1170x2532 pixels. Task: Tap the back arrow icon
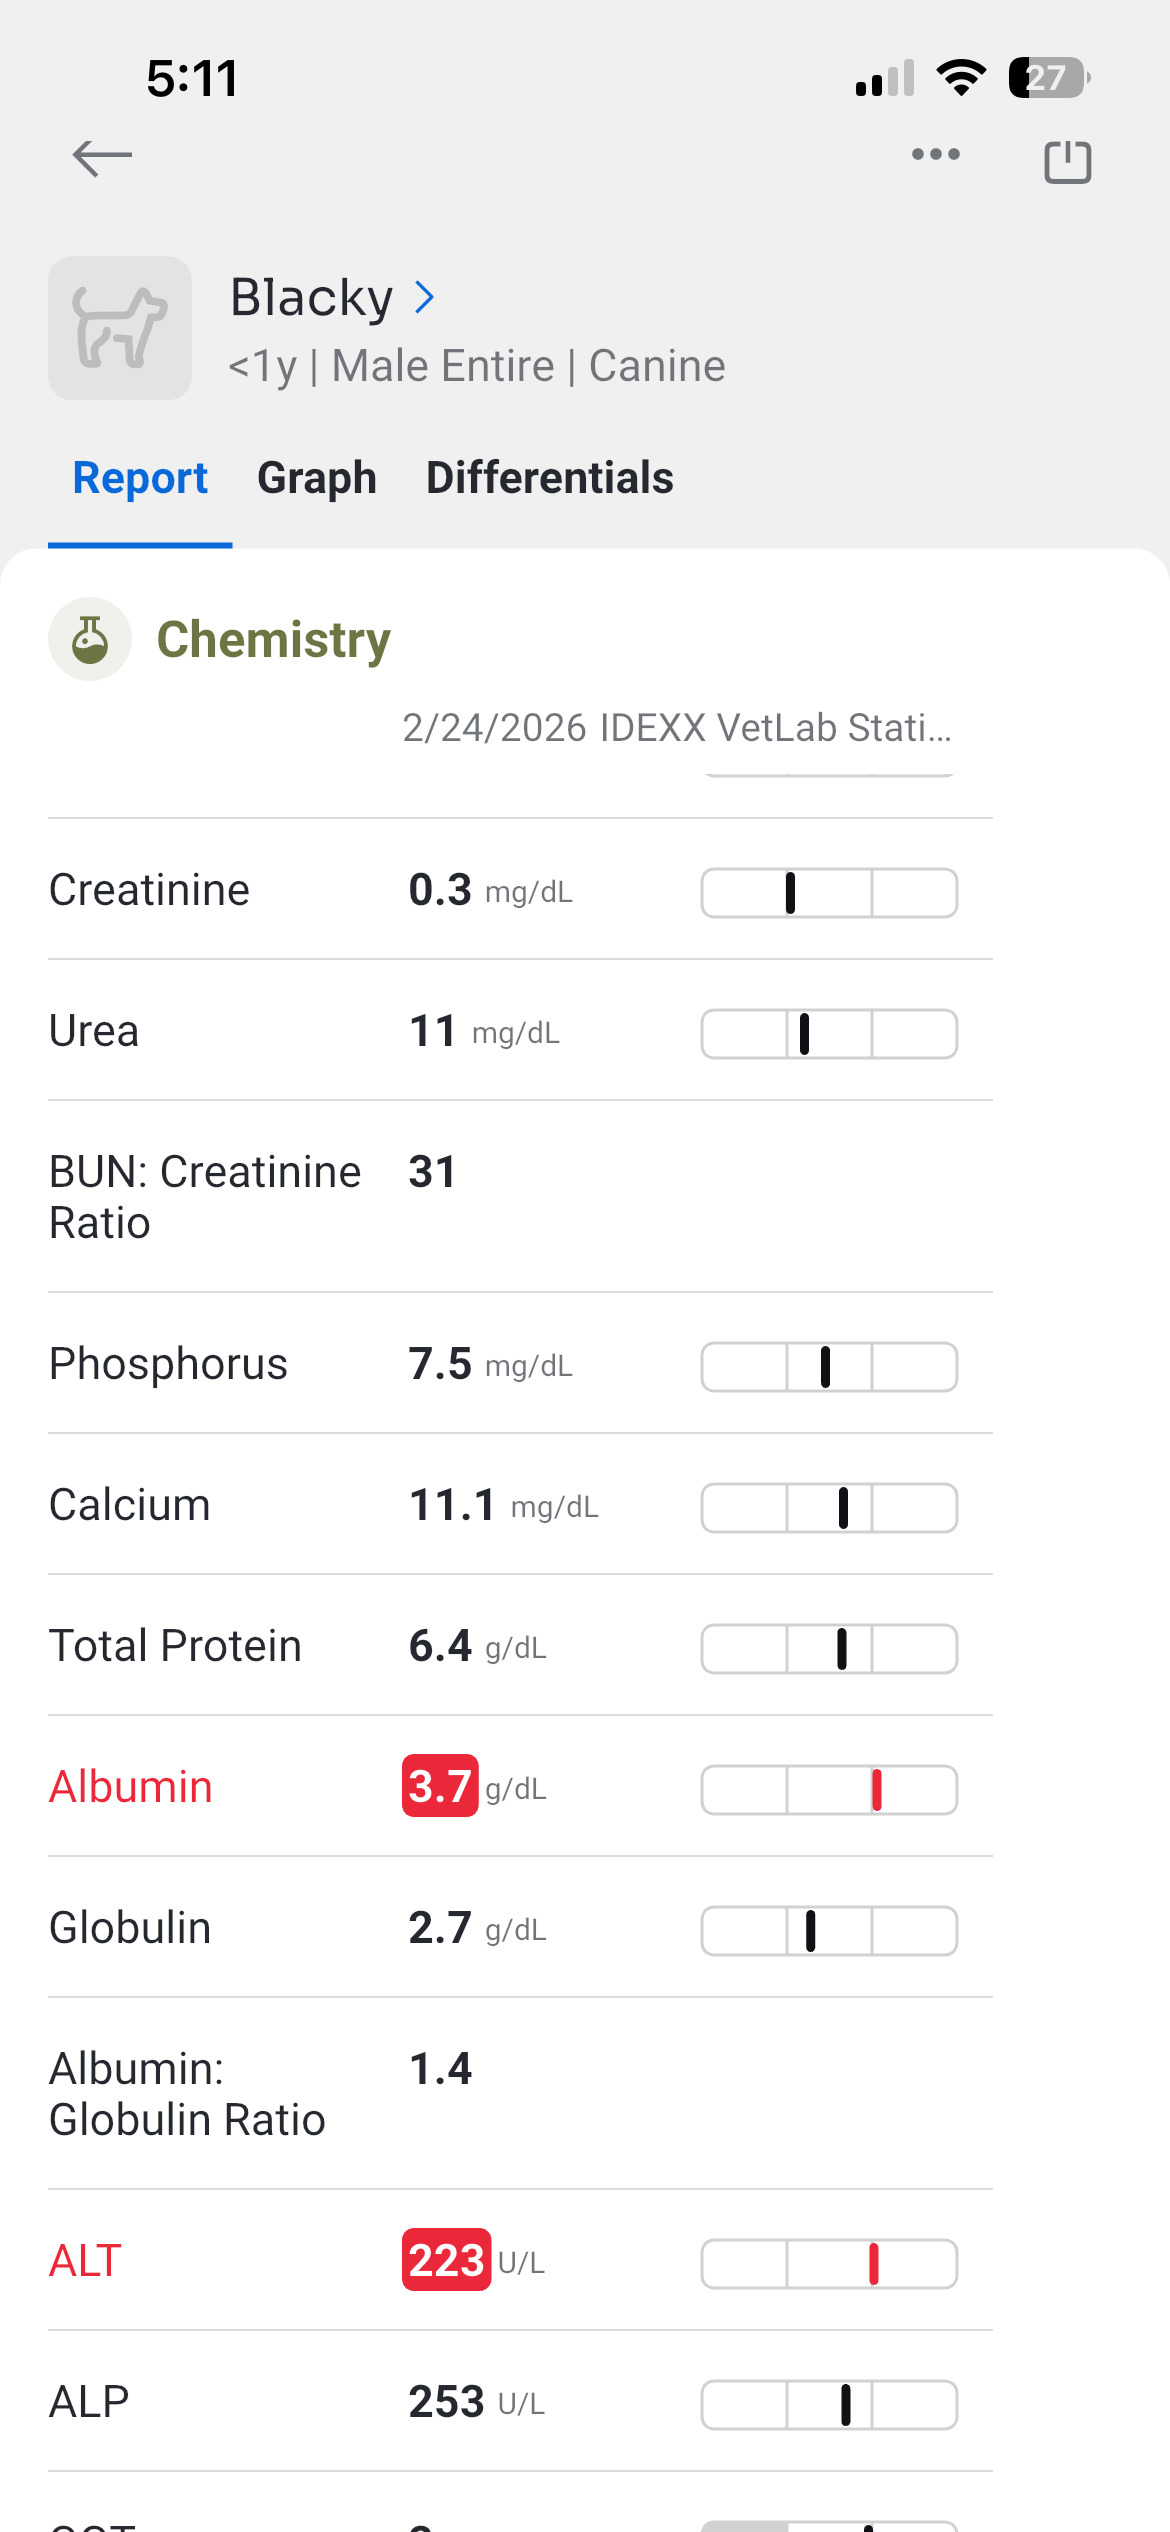102,157
